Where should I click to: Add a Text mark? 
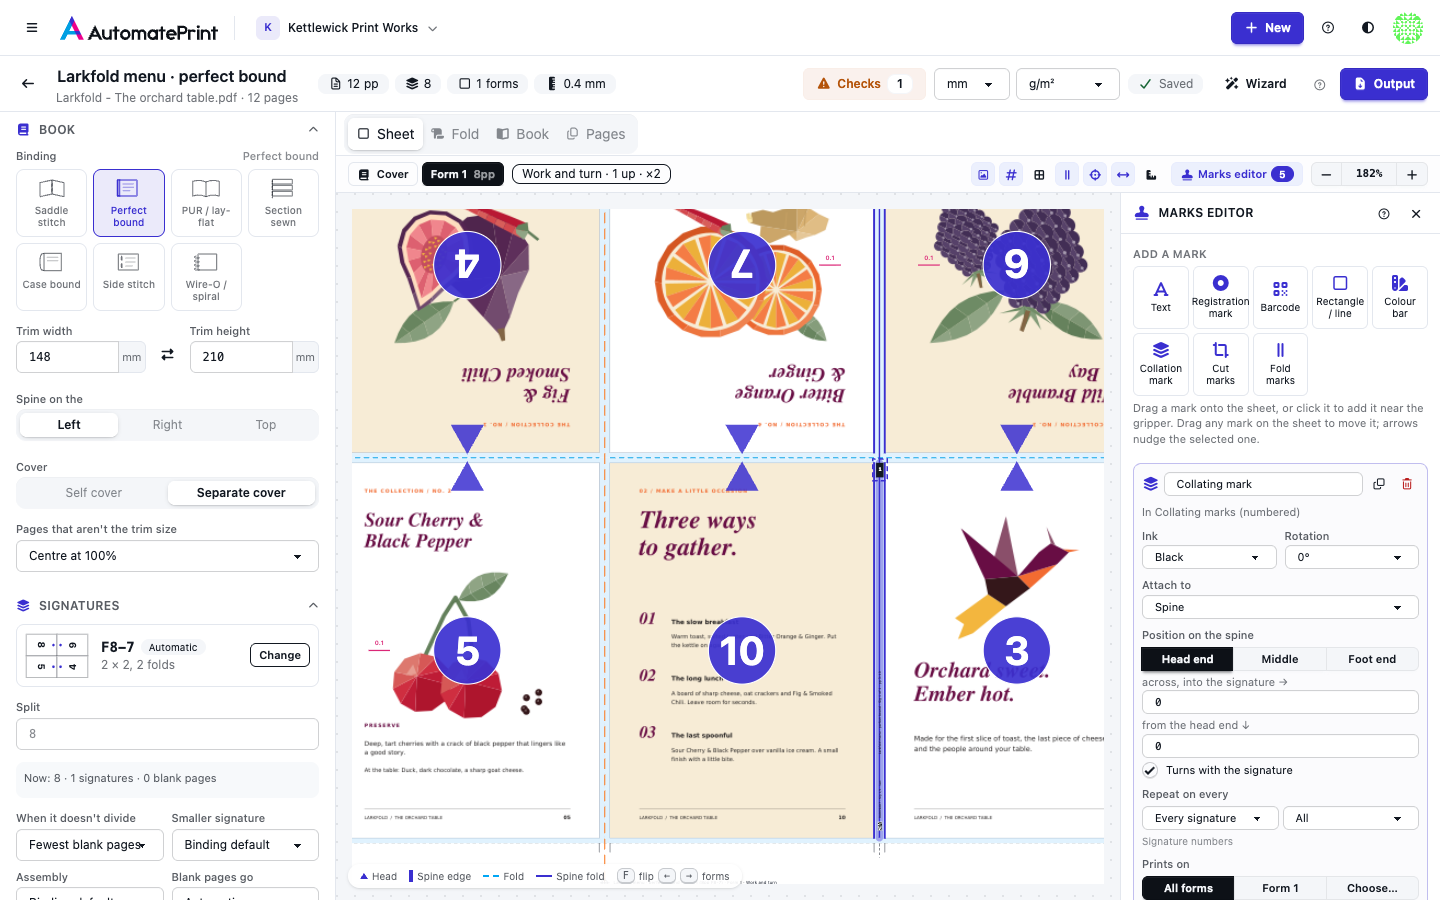pyautogui.click(x=1161, y=297)
